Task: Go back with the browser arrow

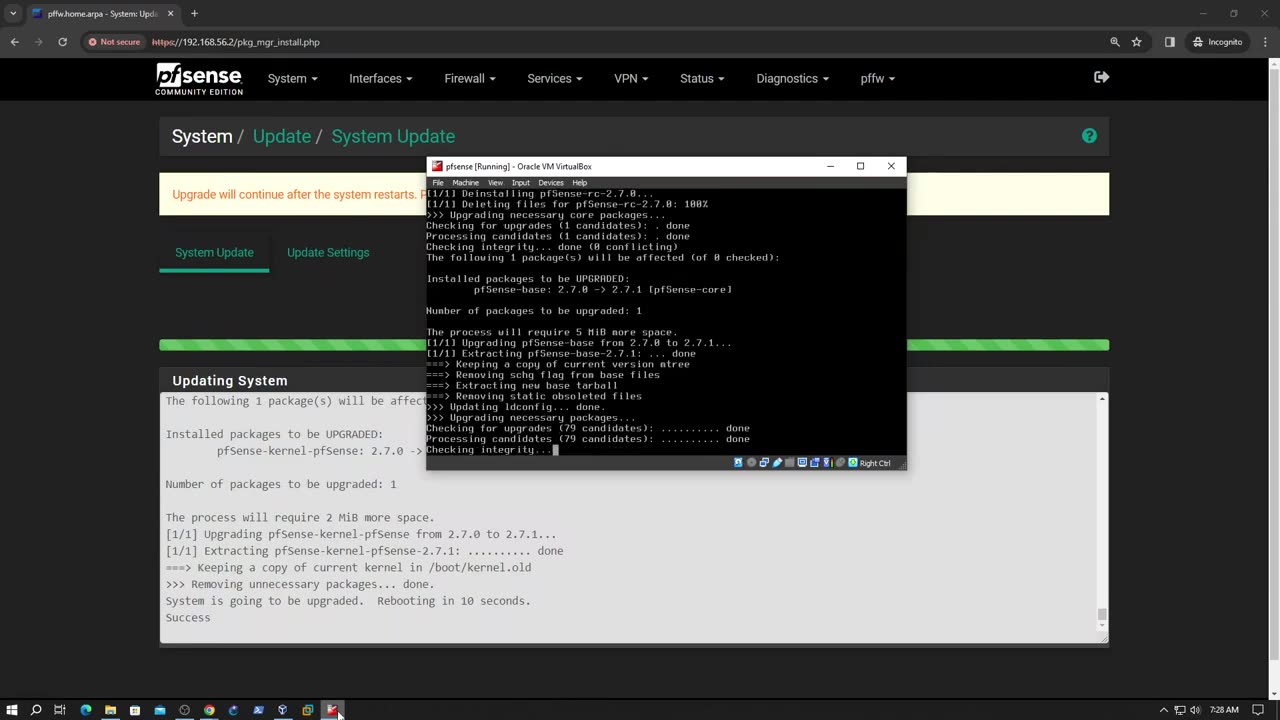Action: (x=14, y=42)
